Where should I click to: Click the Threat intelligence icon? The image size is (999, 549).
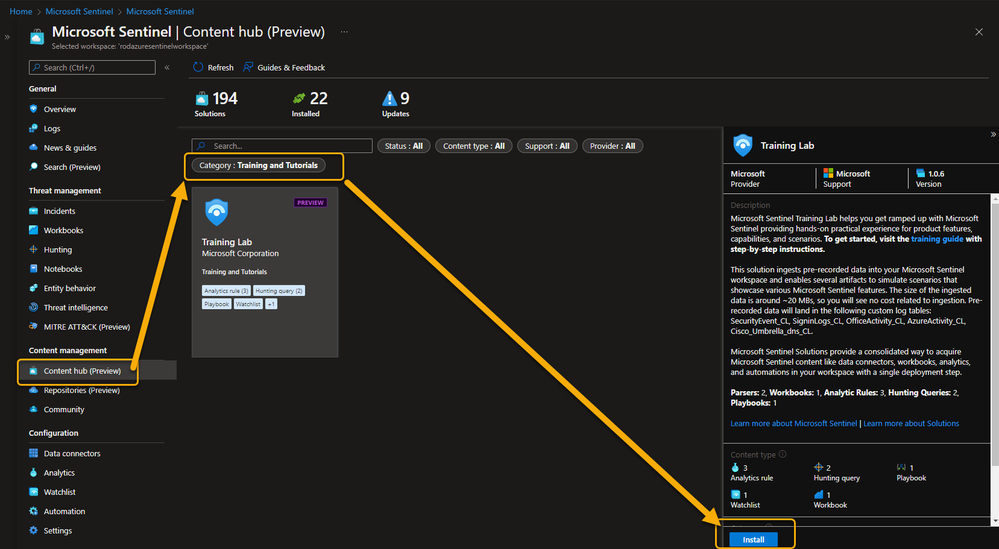[x=34, y=307]
